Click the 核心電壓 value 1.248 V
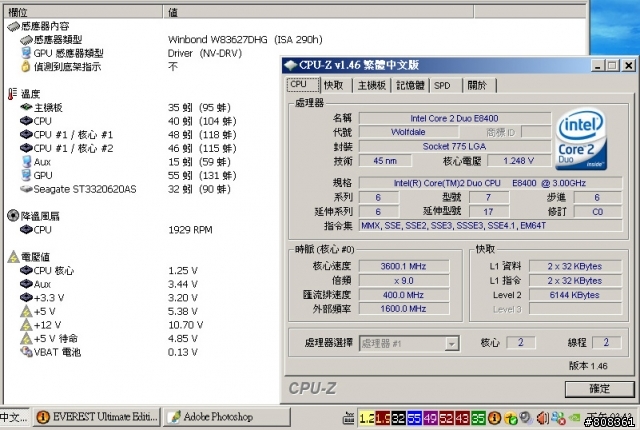Viewport: 640px width, 430px height. point(519,161)
